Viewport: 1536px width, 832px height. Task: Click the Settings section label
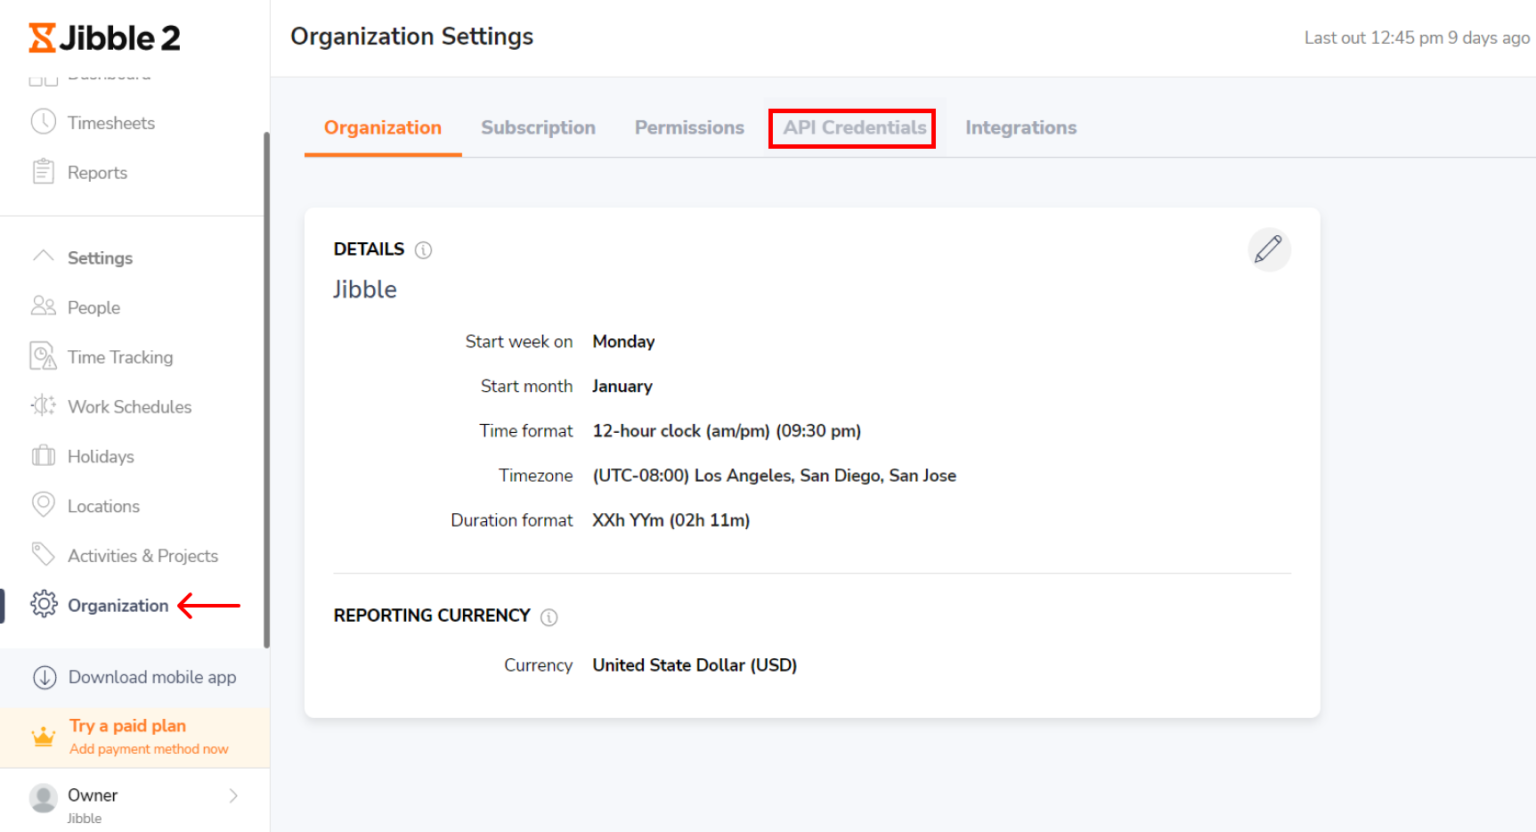(100, 258)
